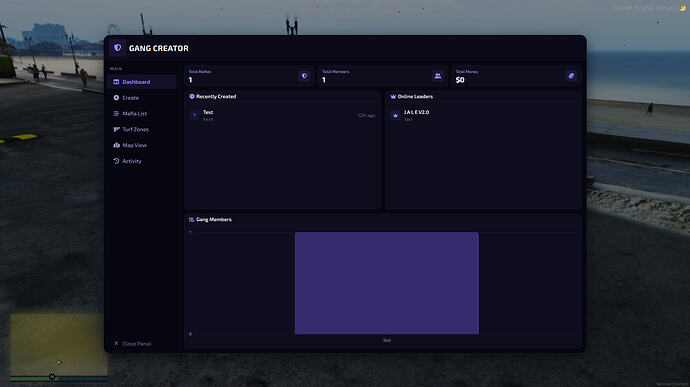Click the Test label under the chart
Screen dimensions: 690x387
[x=387, y=340]
